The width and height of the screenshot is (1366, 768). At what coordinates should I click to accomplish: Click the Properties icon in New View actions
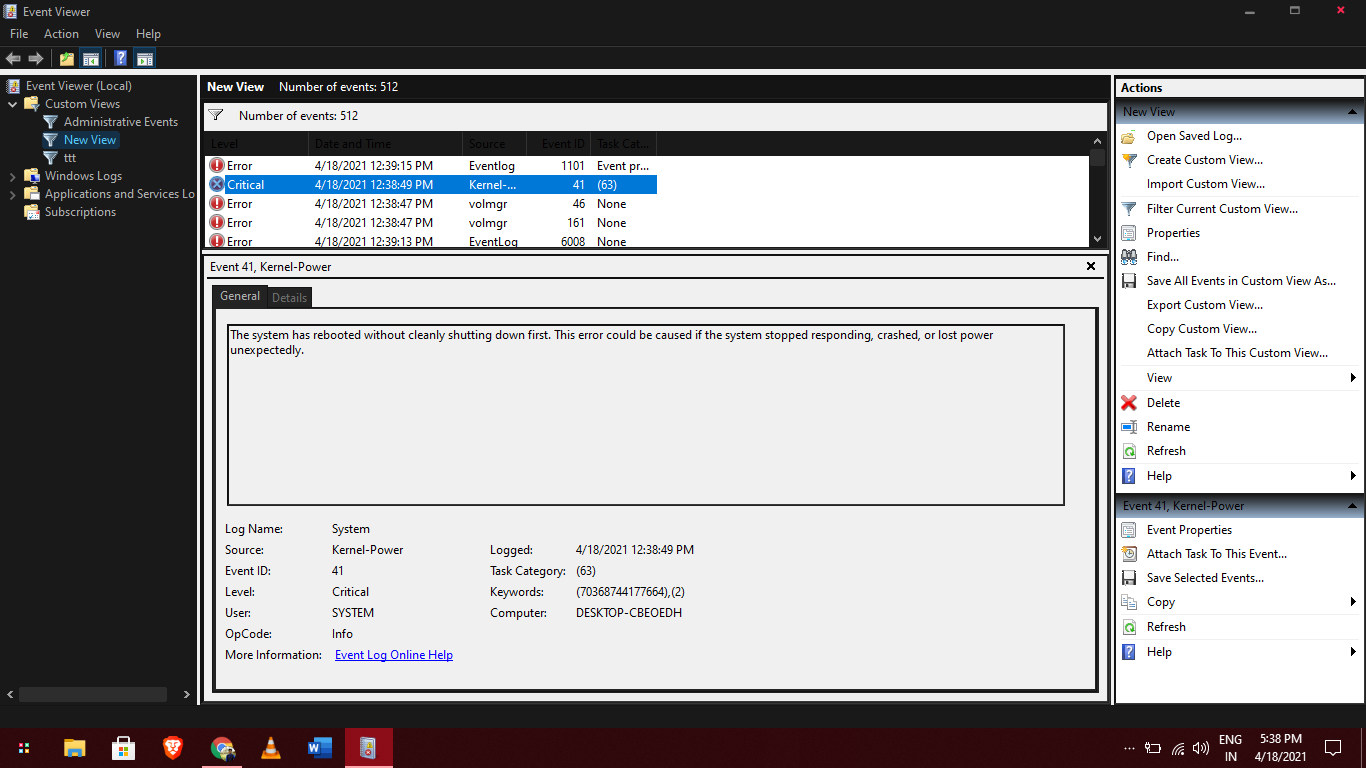(1129, 233)
